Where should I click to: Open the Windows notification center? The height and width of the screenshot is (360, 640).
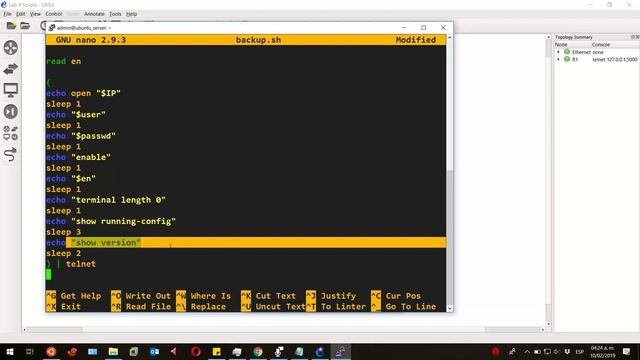(x=627, y=351)
